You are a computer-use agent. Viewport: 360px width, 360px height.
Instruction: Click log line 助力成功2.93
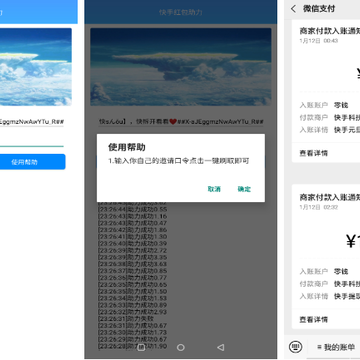point(132,312)
